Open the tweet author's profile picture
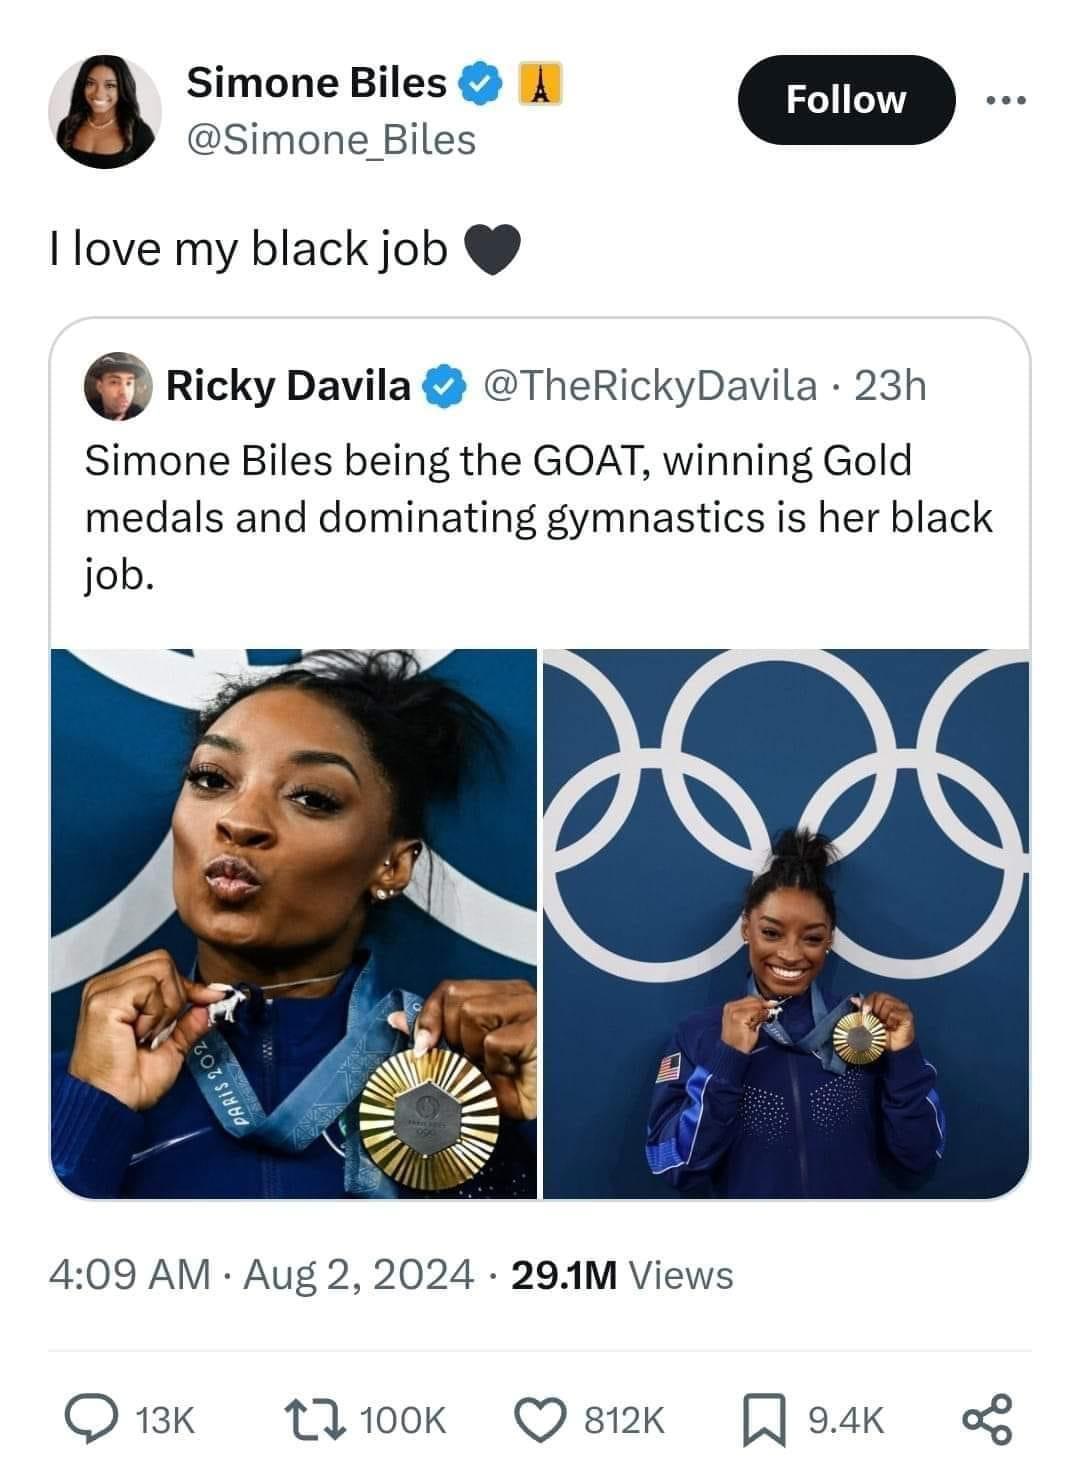1080x1477 pixels. coord(105,111)
